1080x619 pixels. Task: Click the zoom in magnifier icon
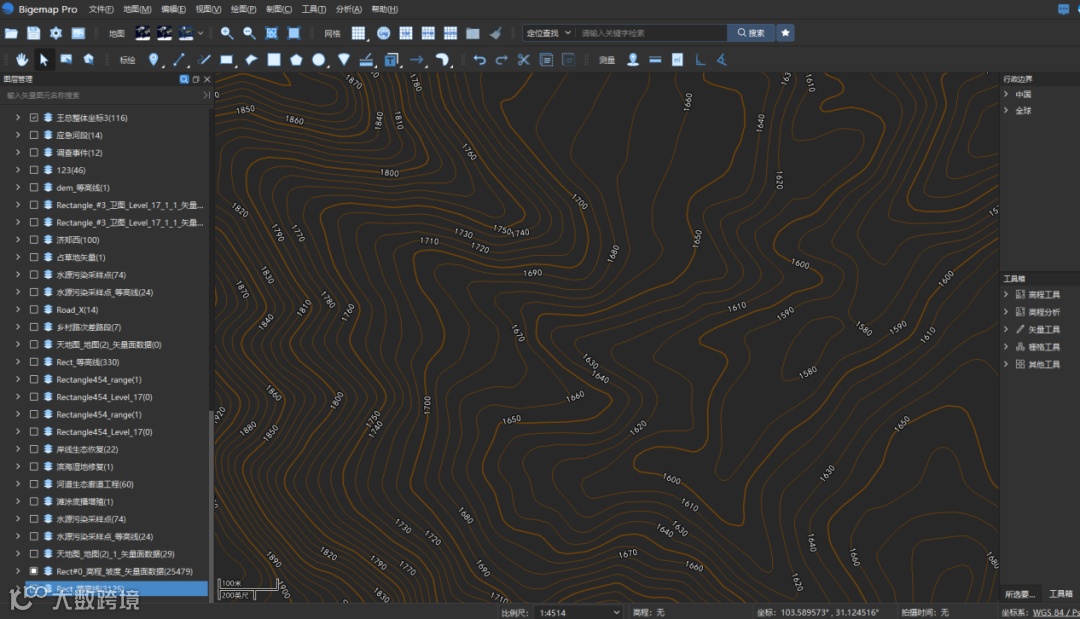[x=227, y=33]
